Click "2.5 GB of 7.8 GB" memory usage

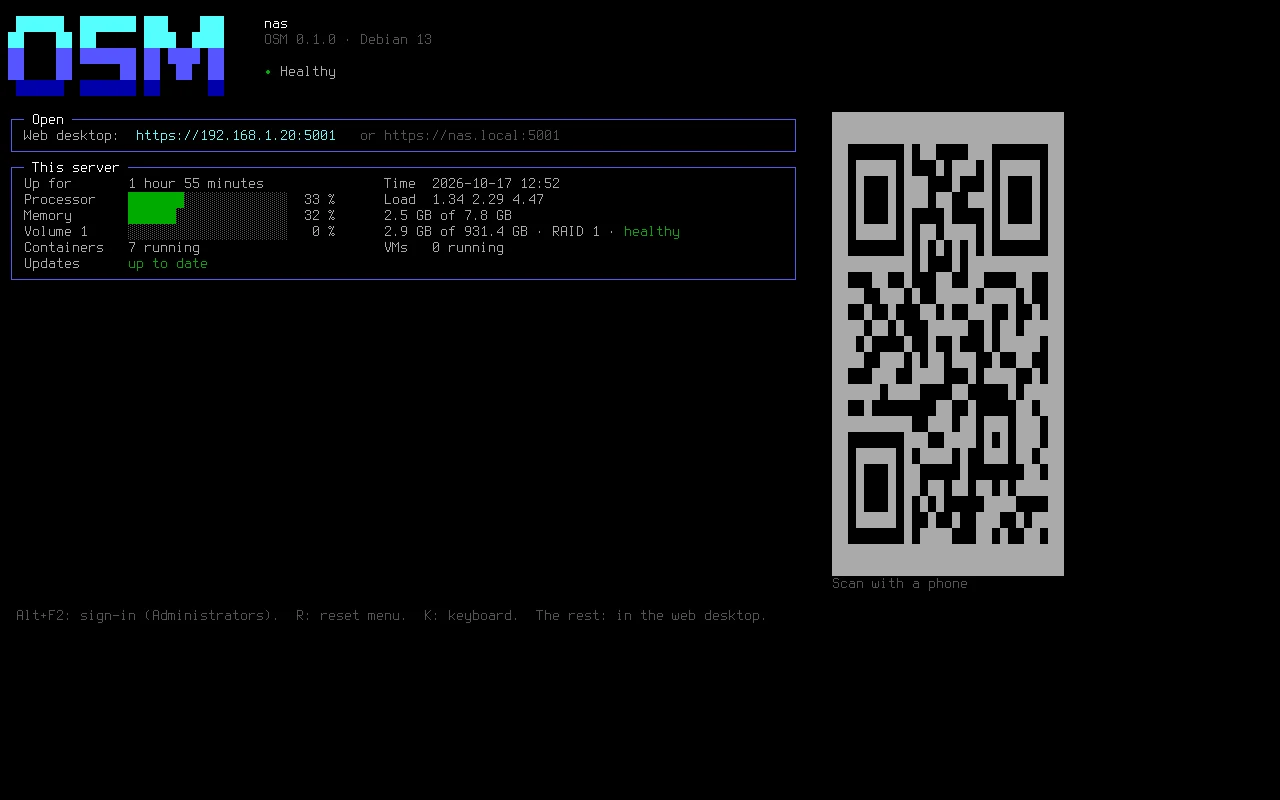448,216
